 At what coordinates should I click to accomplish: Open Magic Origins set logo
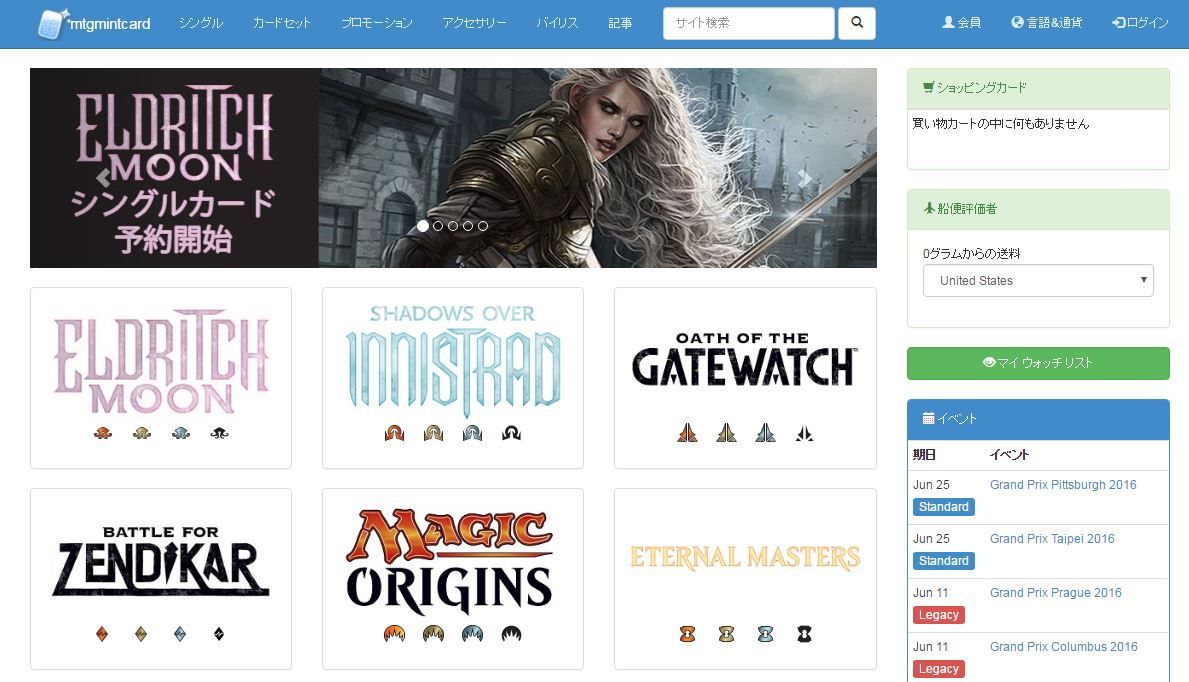pos(450,562)
